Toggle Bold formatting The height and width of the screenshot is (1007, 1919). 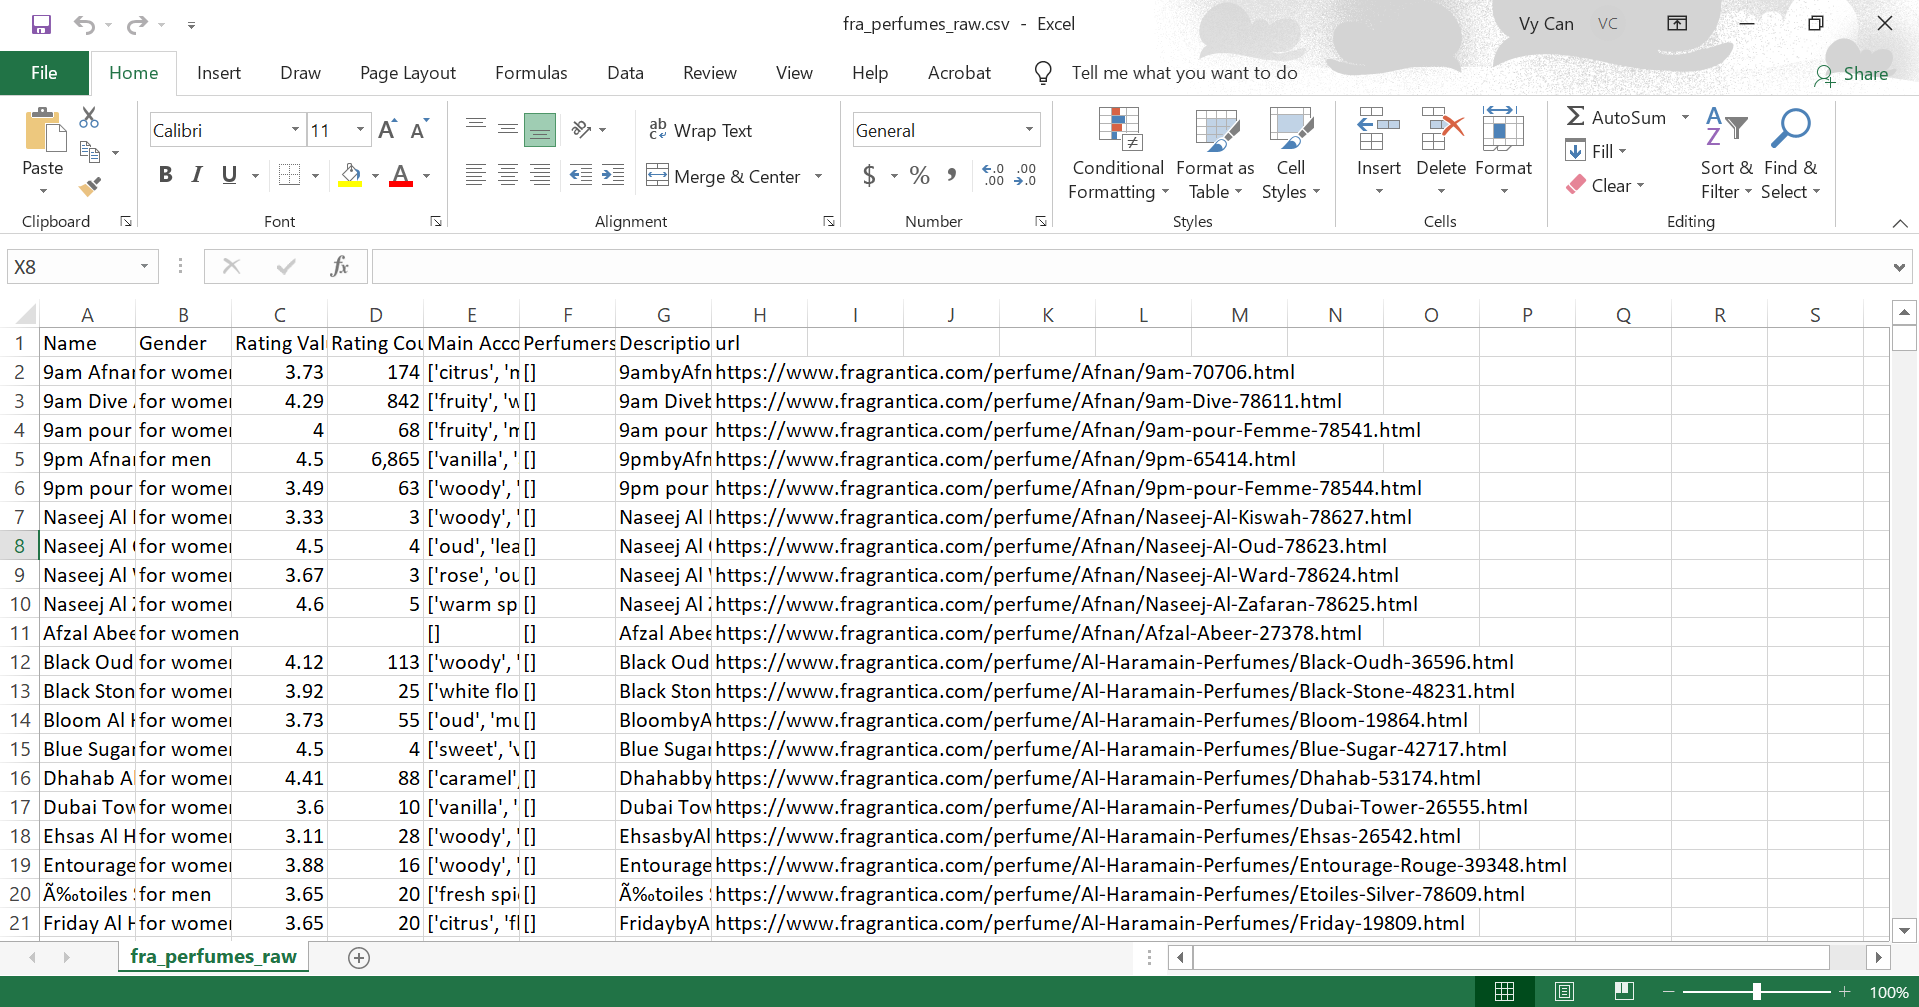[166, 175]
